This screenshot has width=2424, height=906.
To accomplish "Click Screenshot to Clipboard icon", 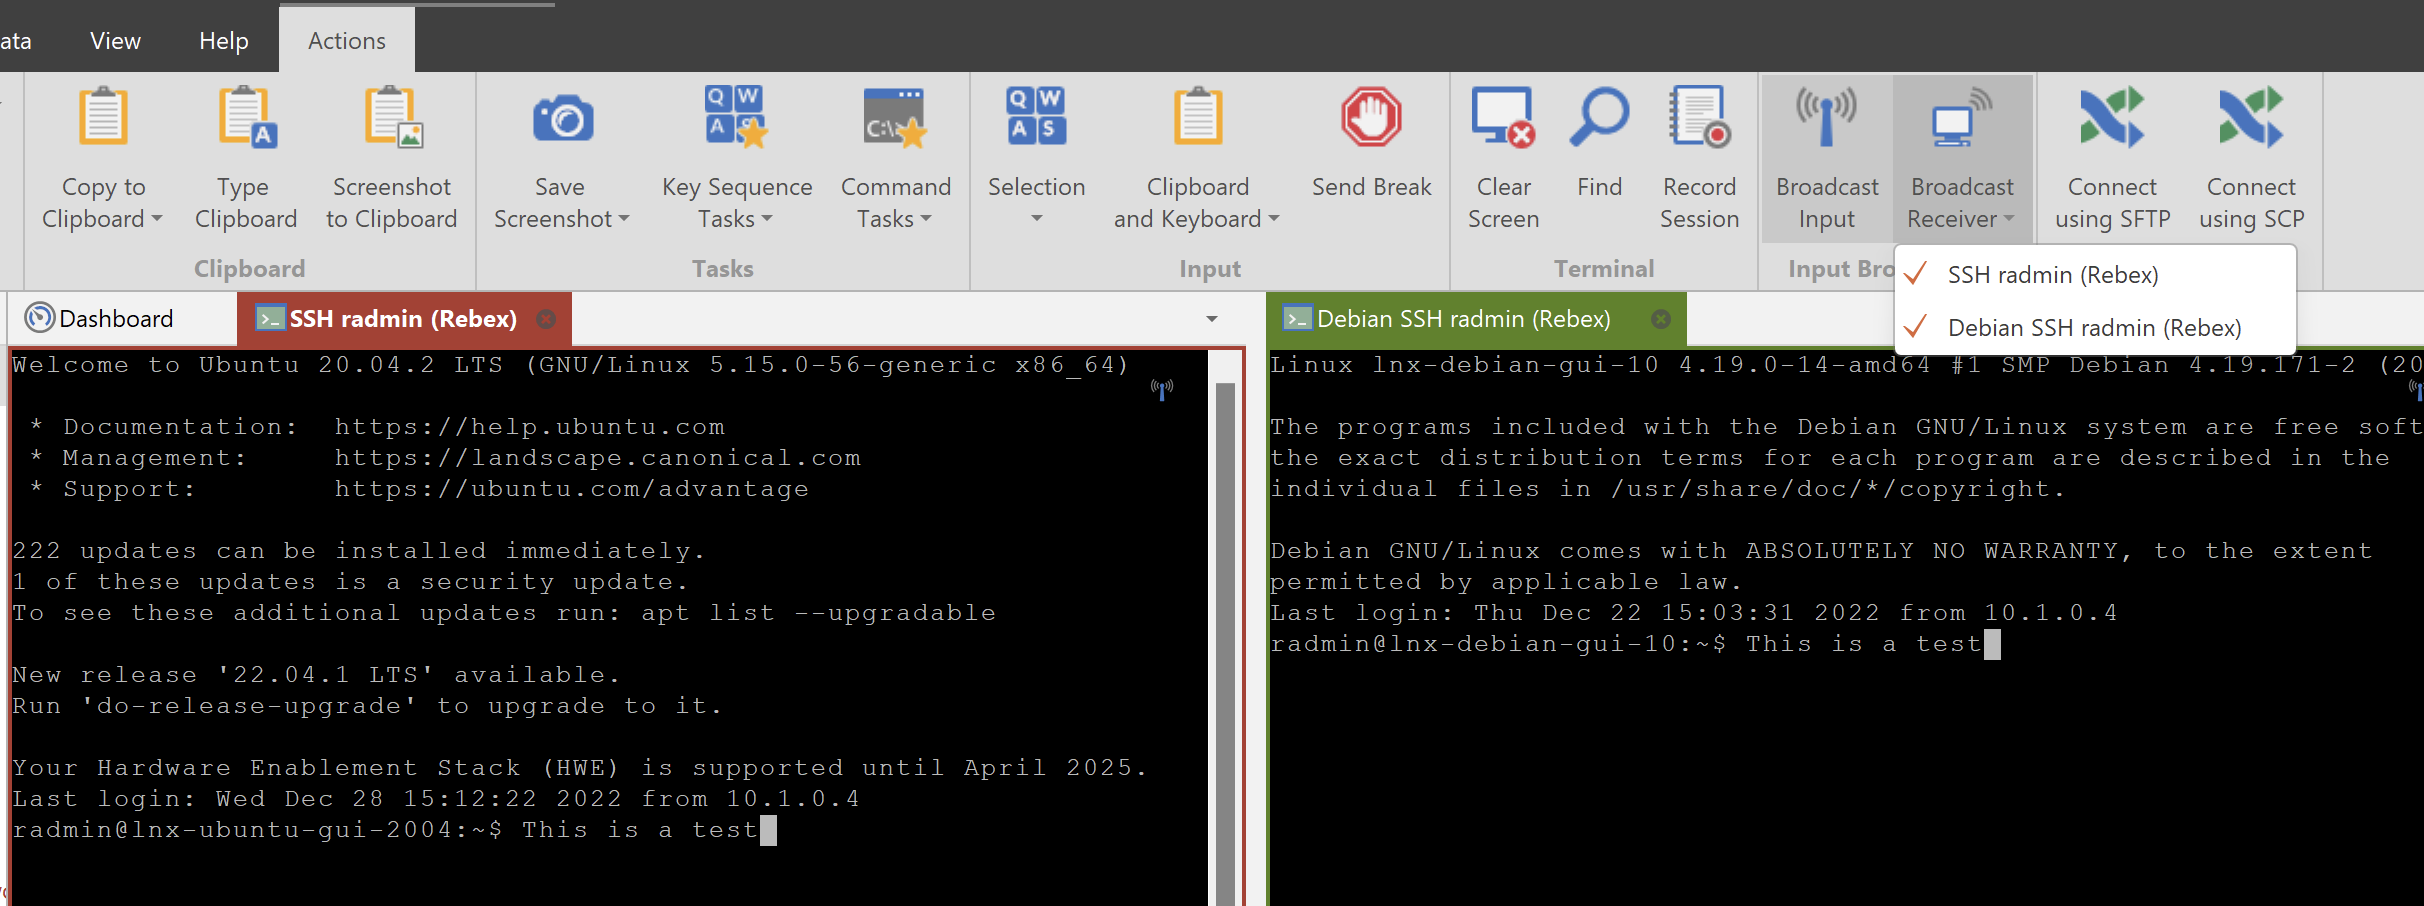I will point(392,119).
